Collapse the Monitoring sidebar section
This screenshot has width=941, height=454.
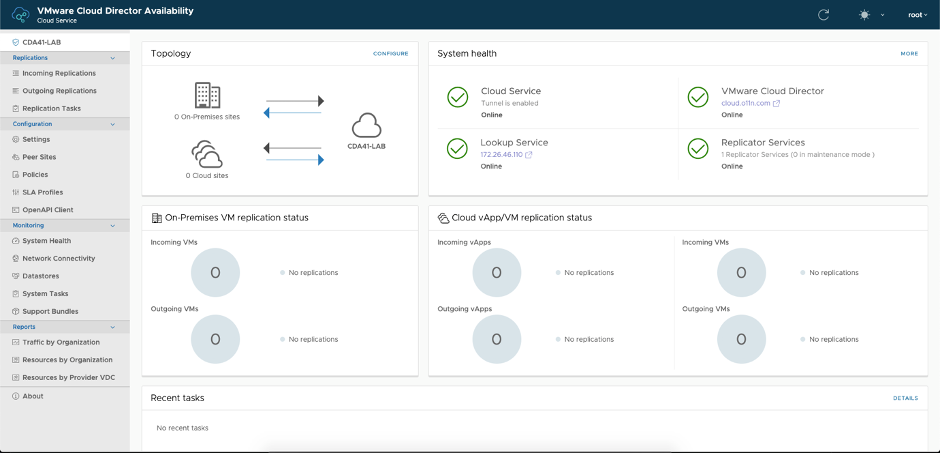[x=112, y=225]
